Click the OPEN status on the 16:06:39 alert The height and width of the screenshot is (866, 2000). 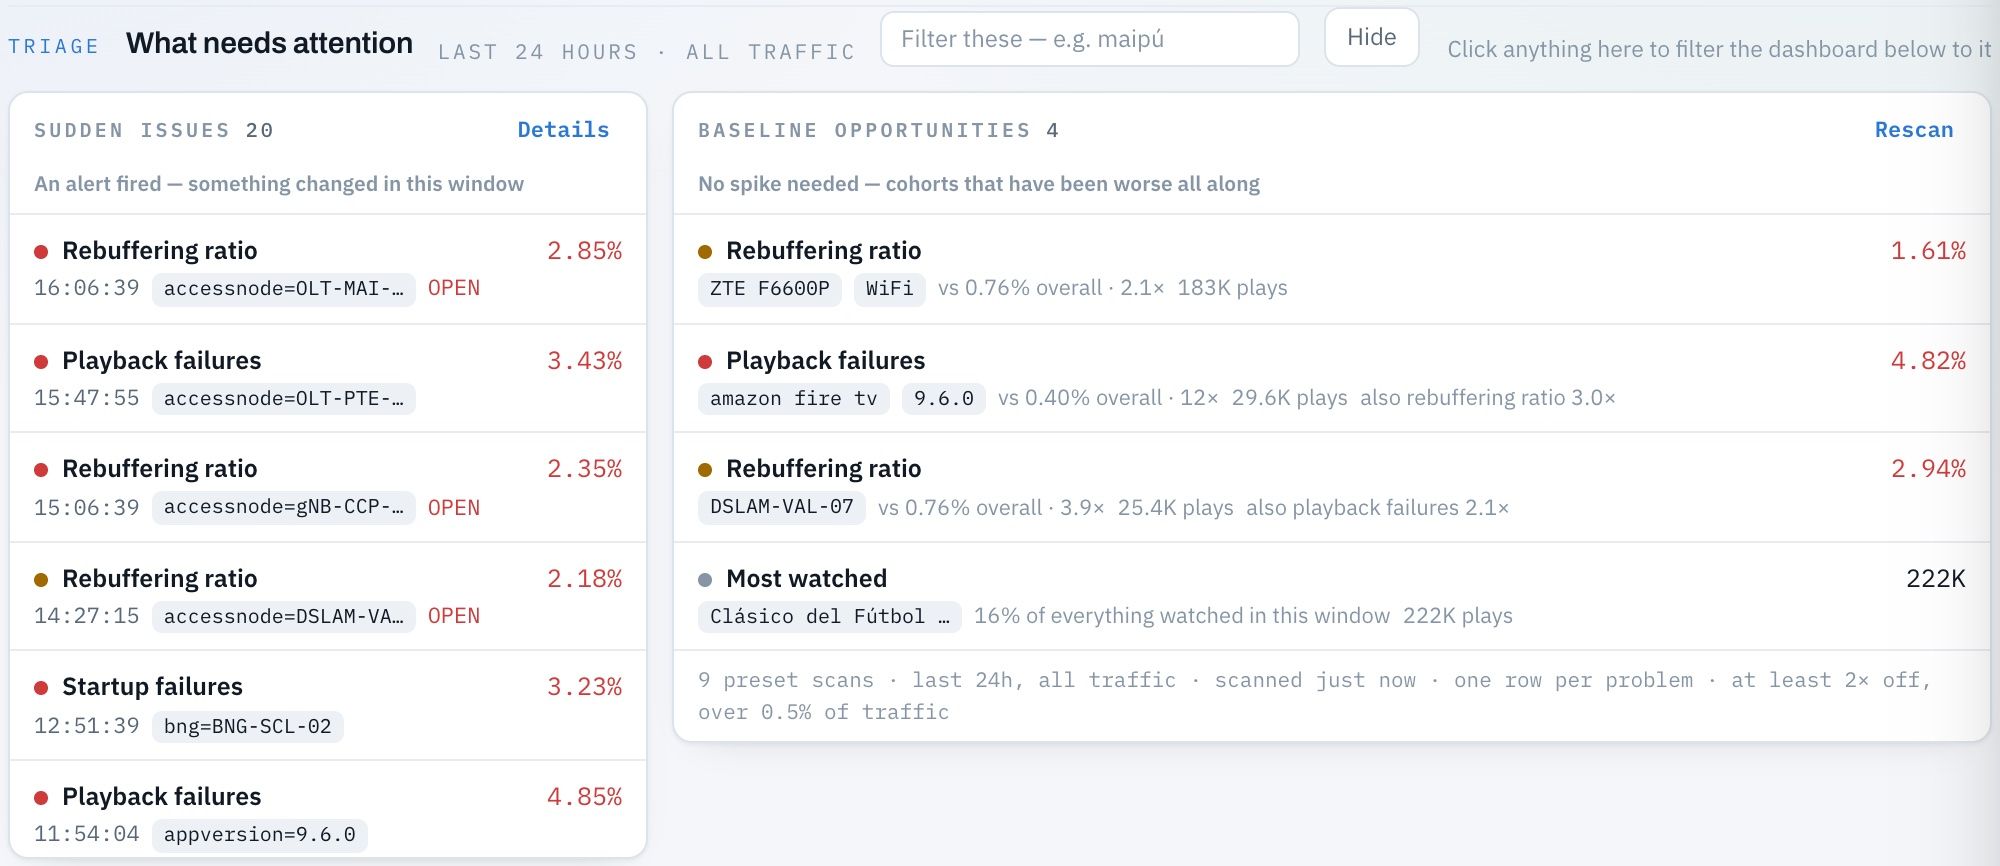(x=454, y=288)
